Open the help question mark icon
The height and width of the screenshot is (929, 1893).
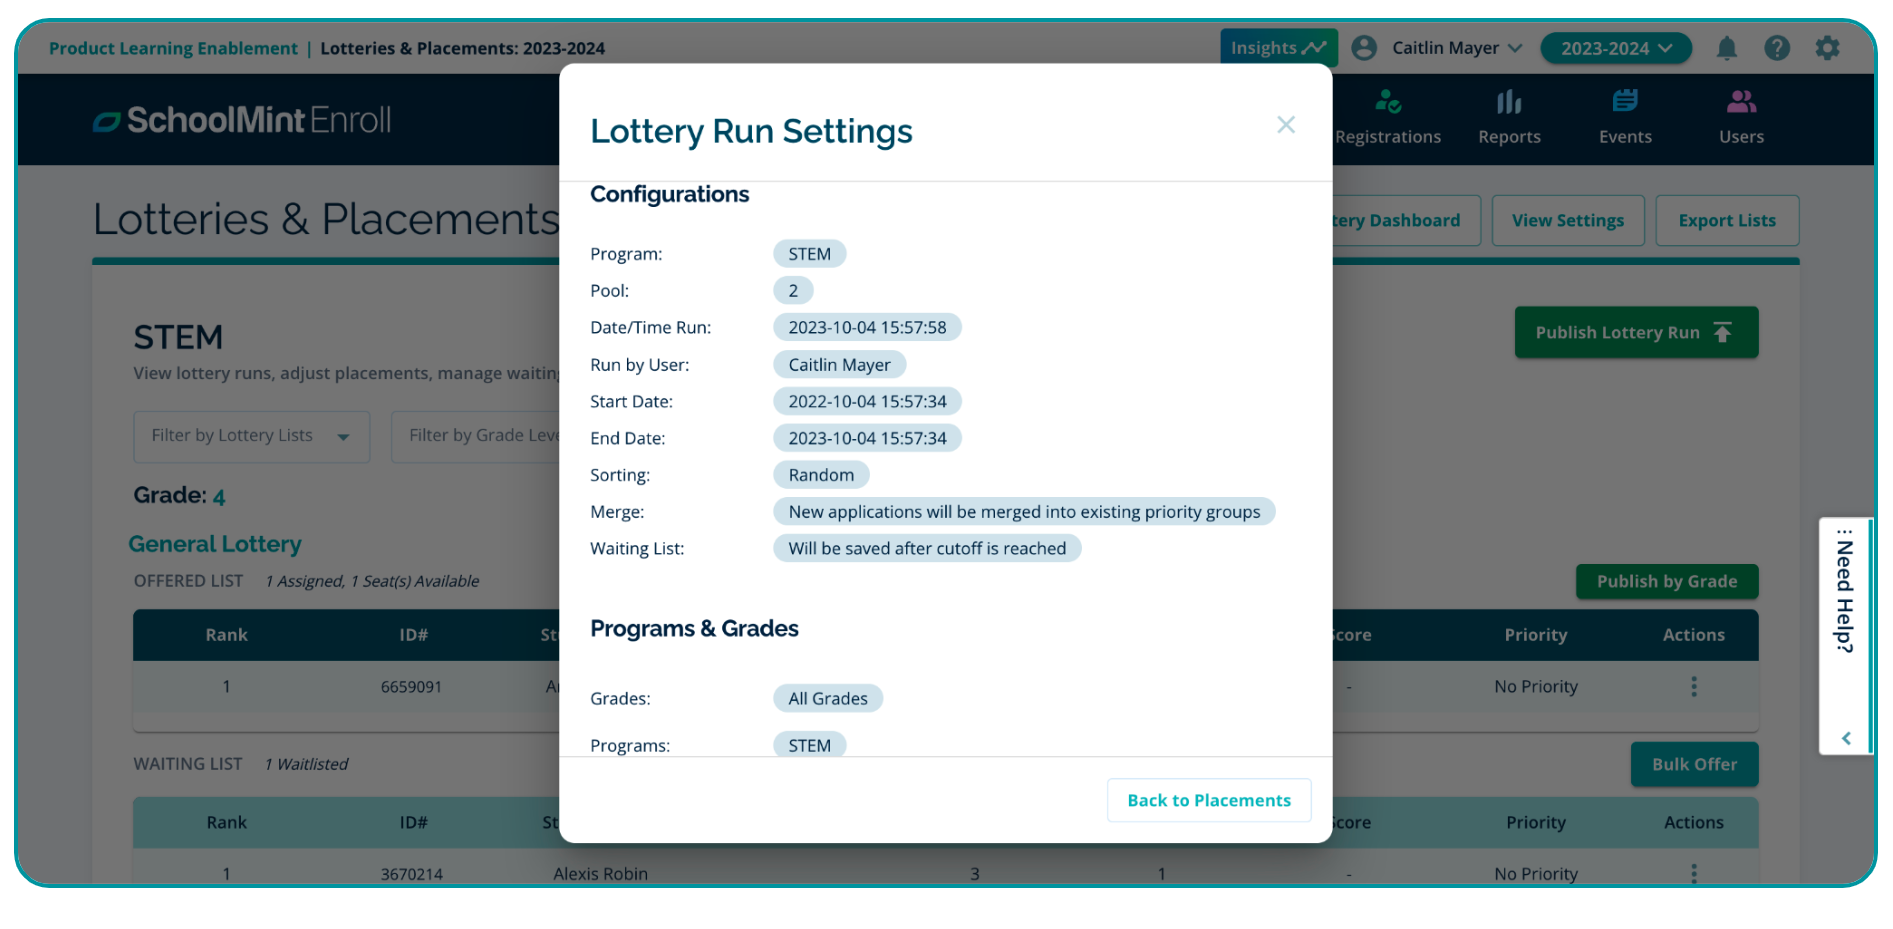pos(1776,48)
